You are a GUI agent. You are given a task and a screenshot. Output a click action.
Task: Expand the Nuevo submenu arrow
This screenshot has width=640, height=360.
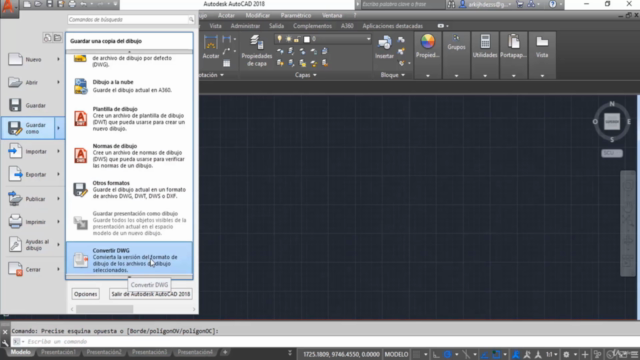tap(58, 60)
